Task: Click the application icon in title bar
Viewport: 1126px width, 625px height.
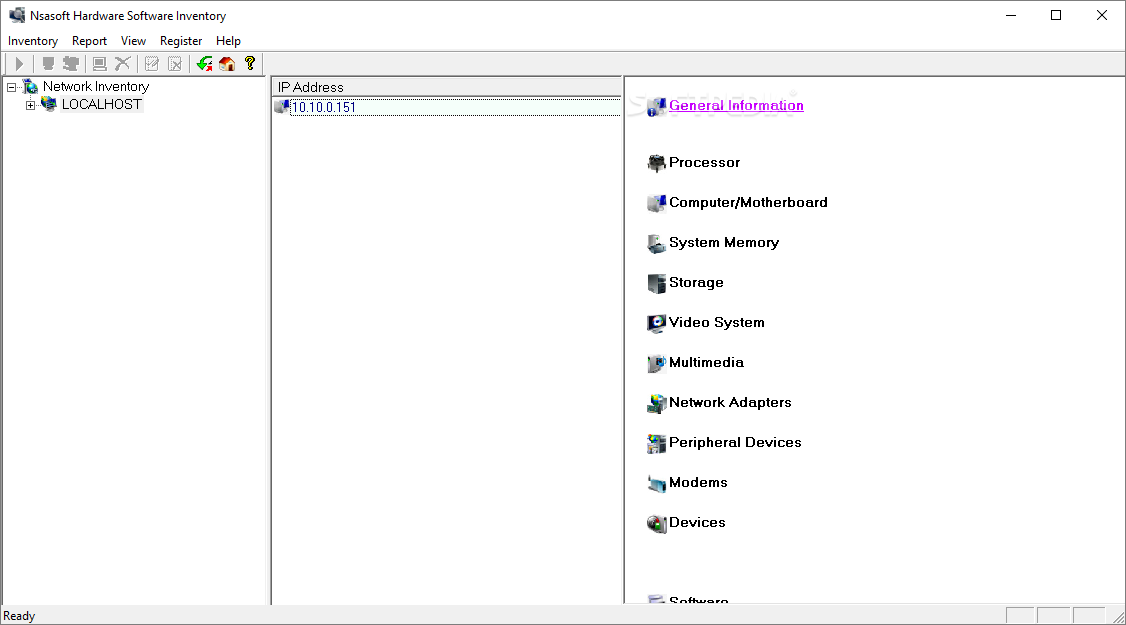Action: point(17,15)
